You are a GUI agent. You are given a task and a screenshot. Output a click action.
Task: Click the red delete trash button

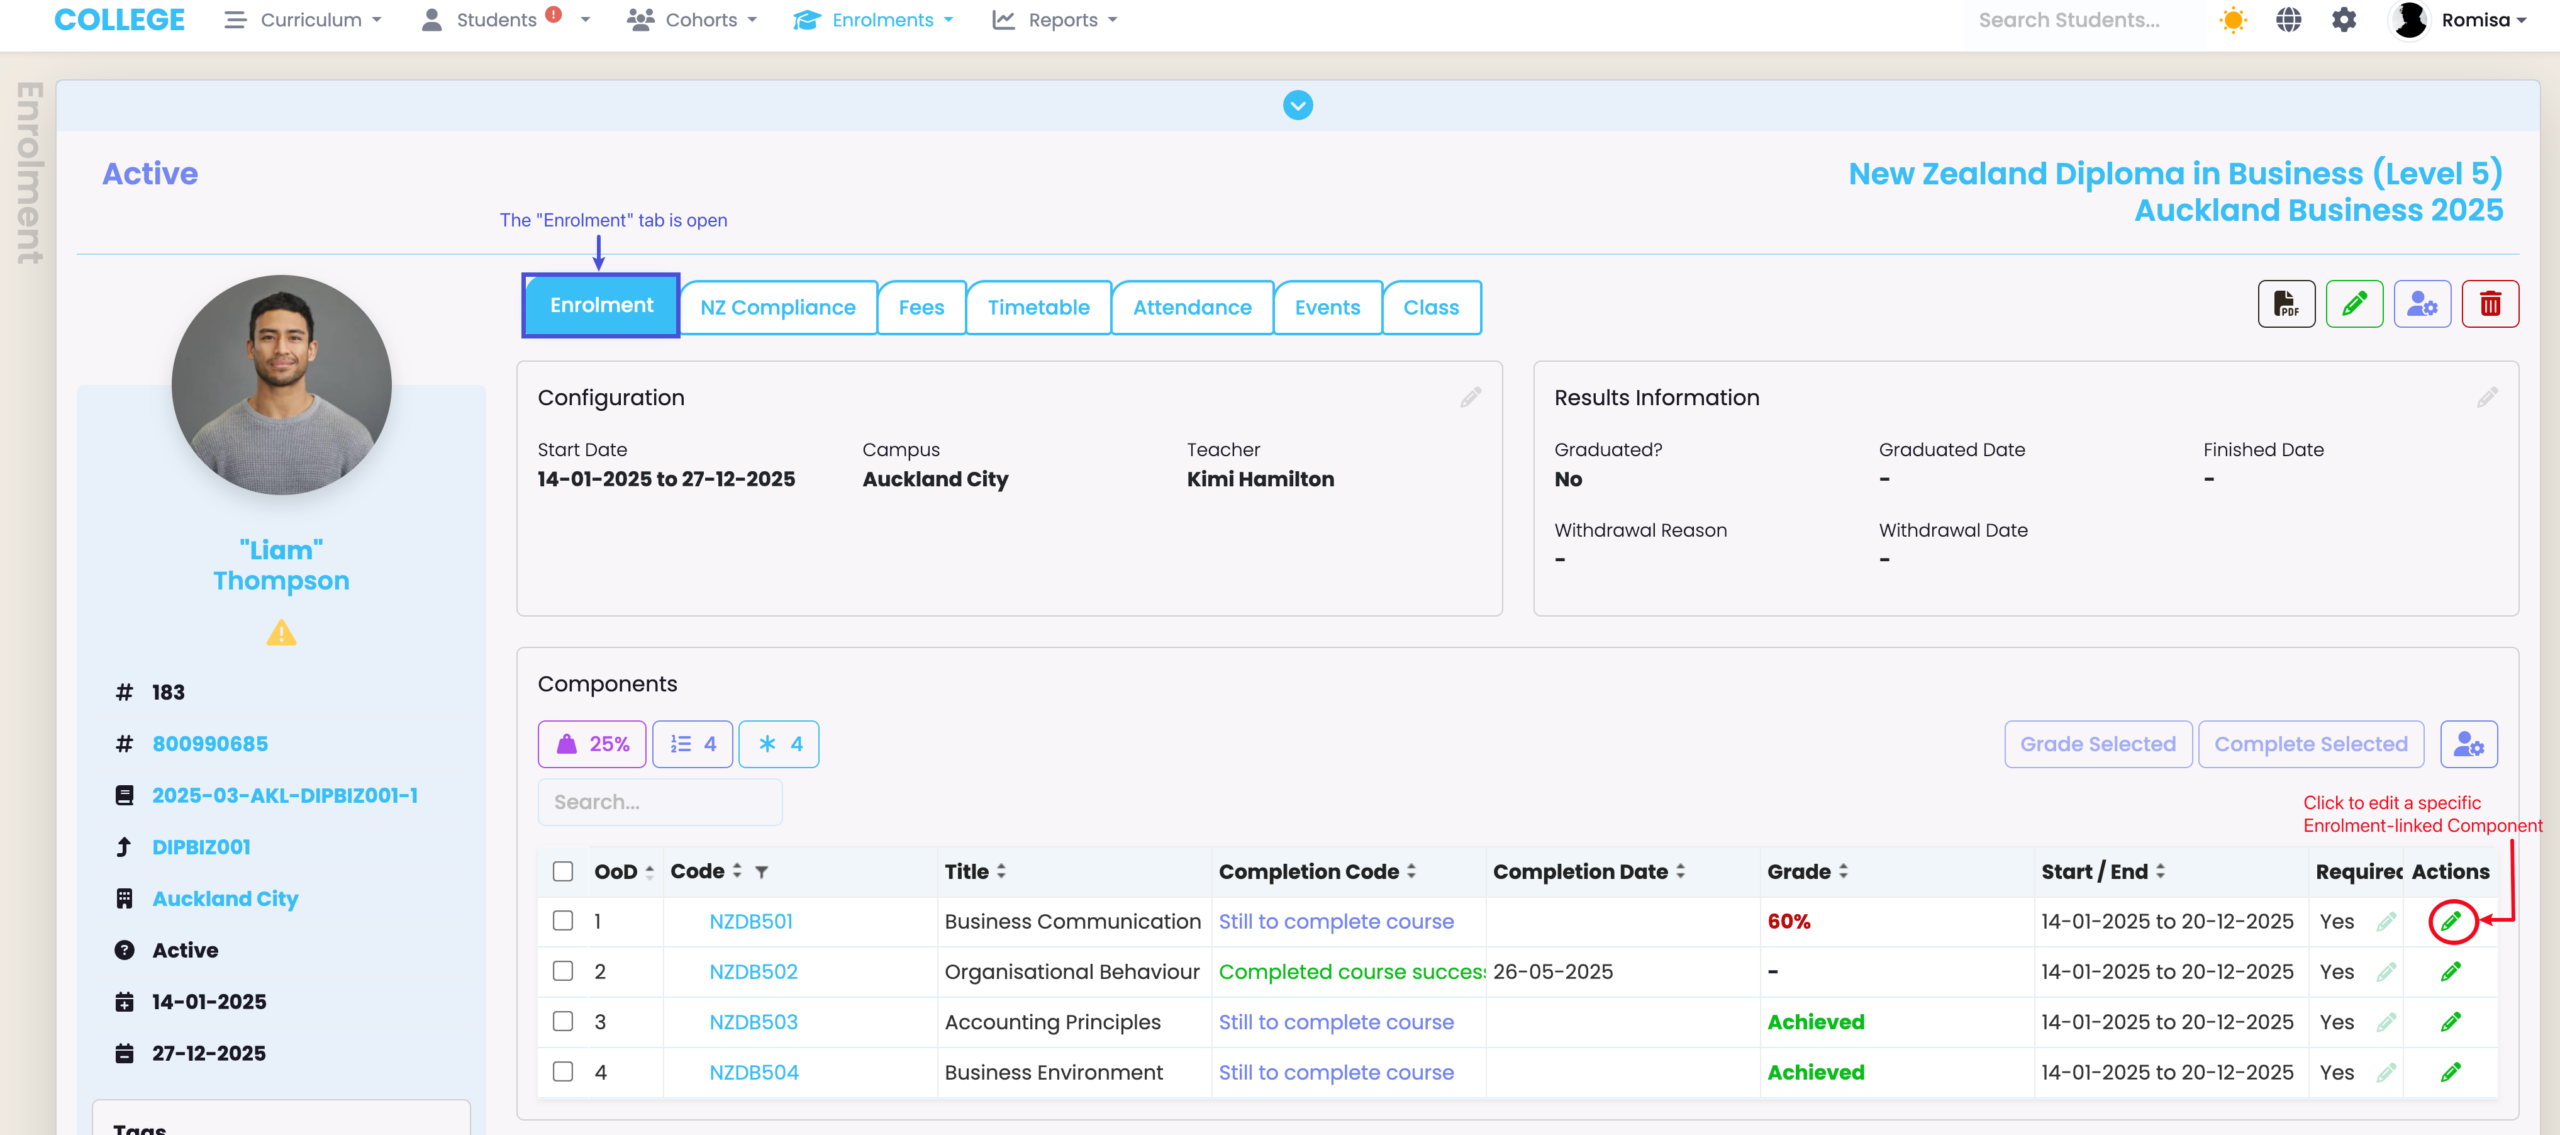click(2490, 304)
